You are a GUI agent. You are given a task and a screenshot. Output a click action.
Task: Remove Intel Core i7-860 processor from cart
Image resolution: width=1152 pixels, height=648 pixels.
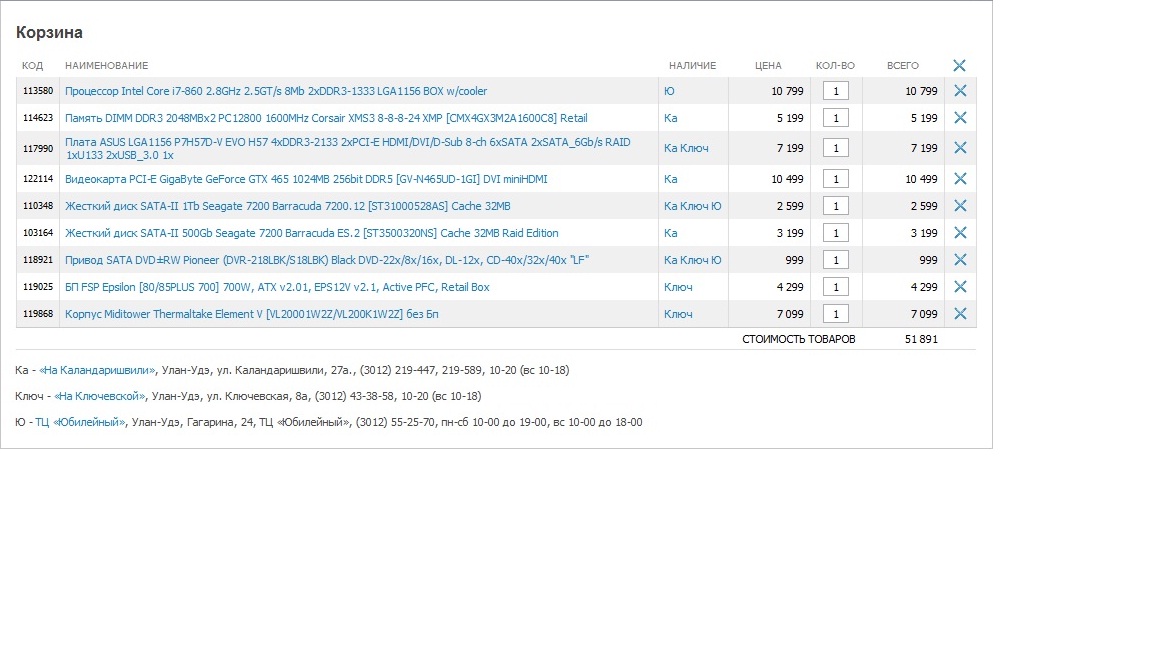point(960,91)
